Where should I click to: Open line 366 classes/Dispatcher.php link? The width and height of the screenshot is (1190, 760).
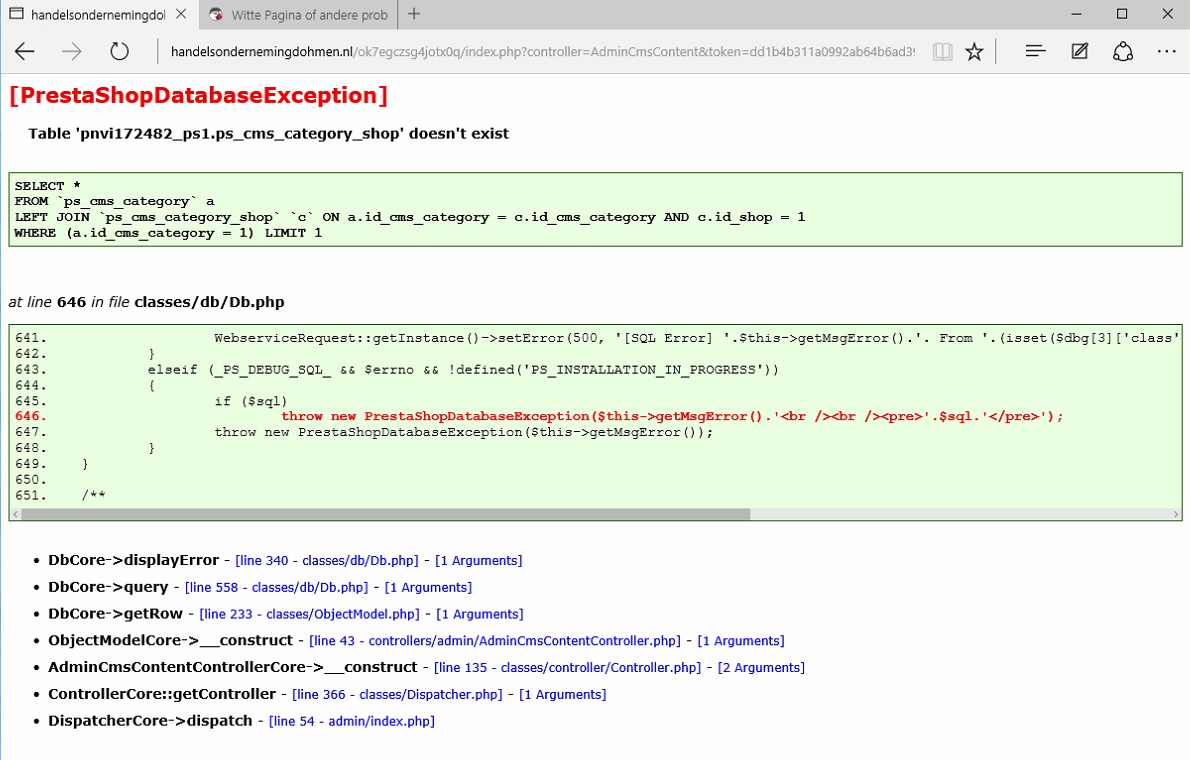click(x=397, y=694)
